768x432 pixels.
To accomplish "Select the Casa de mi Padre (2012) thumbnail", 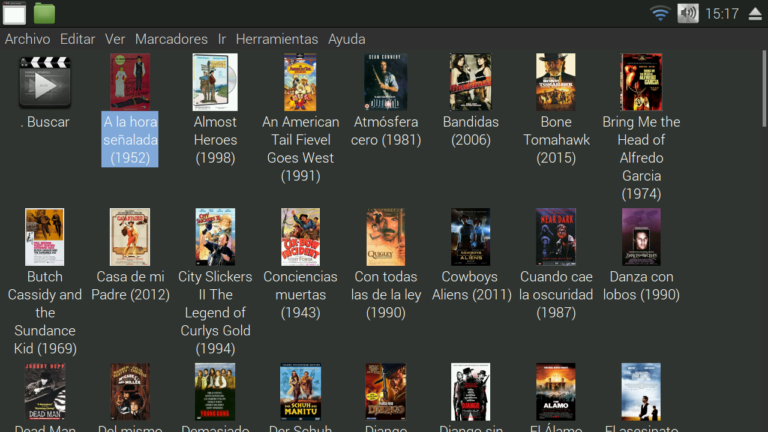I will (x=130, y=237).
